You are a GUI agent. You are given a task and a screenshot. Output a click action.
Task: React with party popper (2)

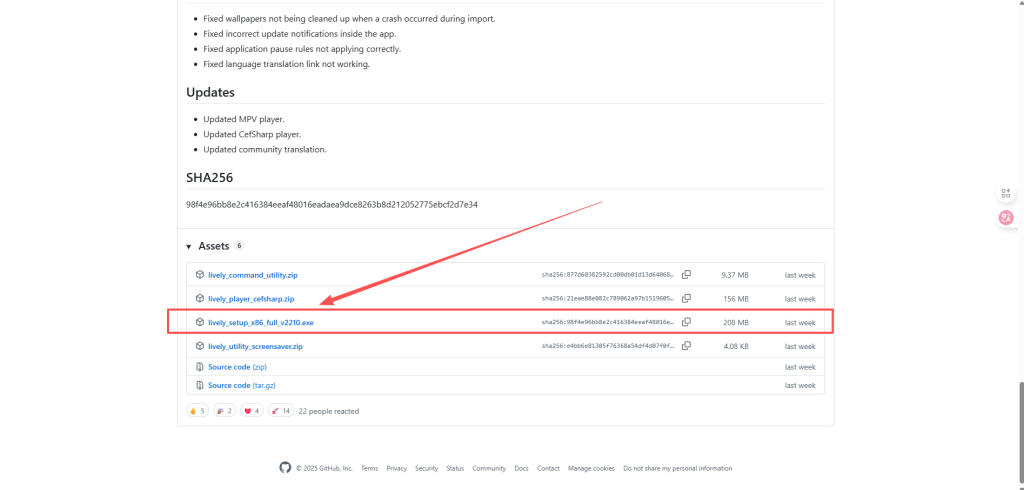[224, 411]
